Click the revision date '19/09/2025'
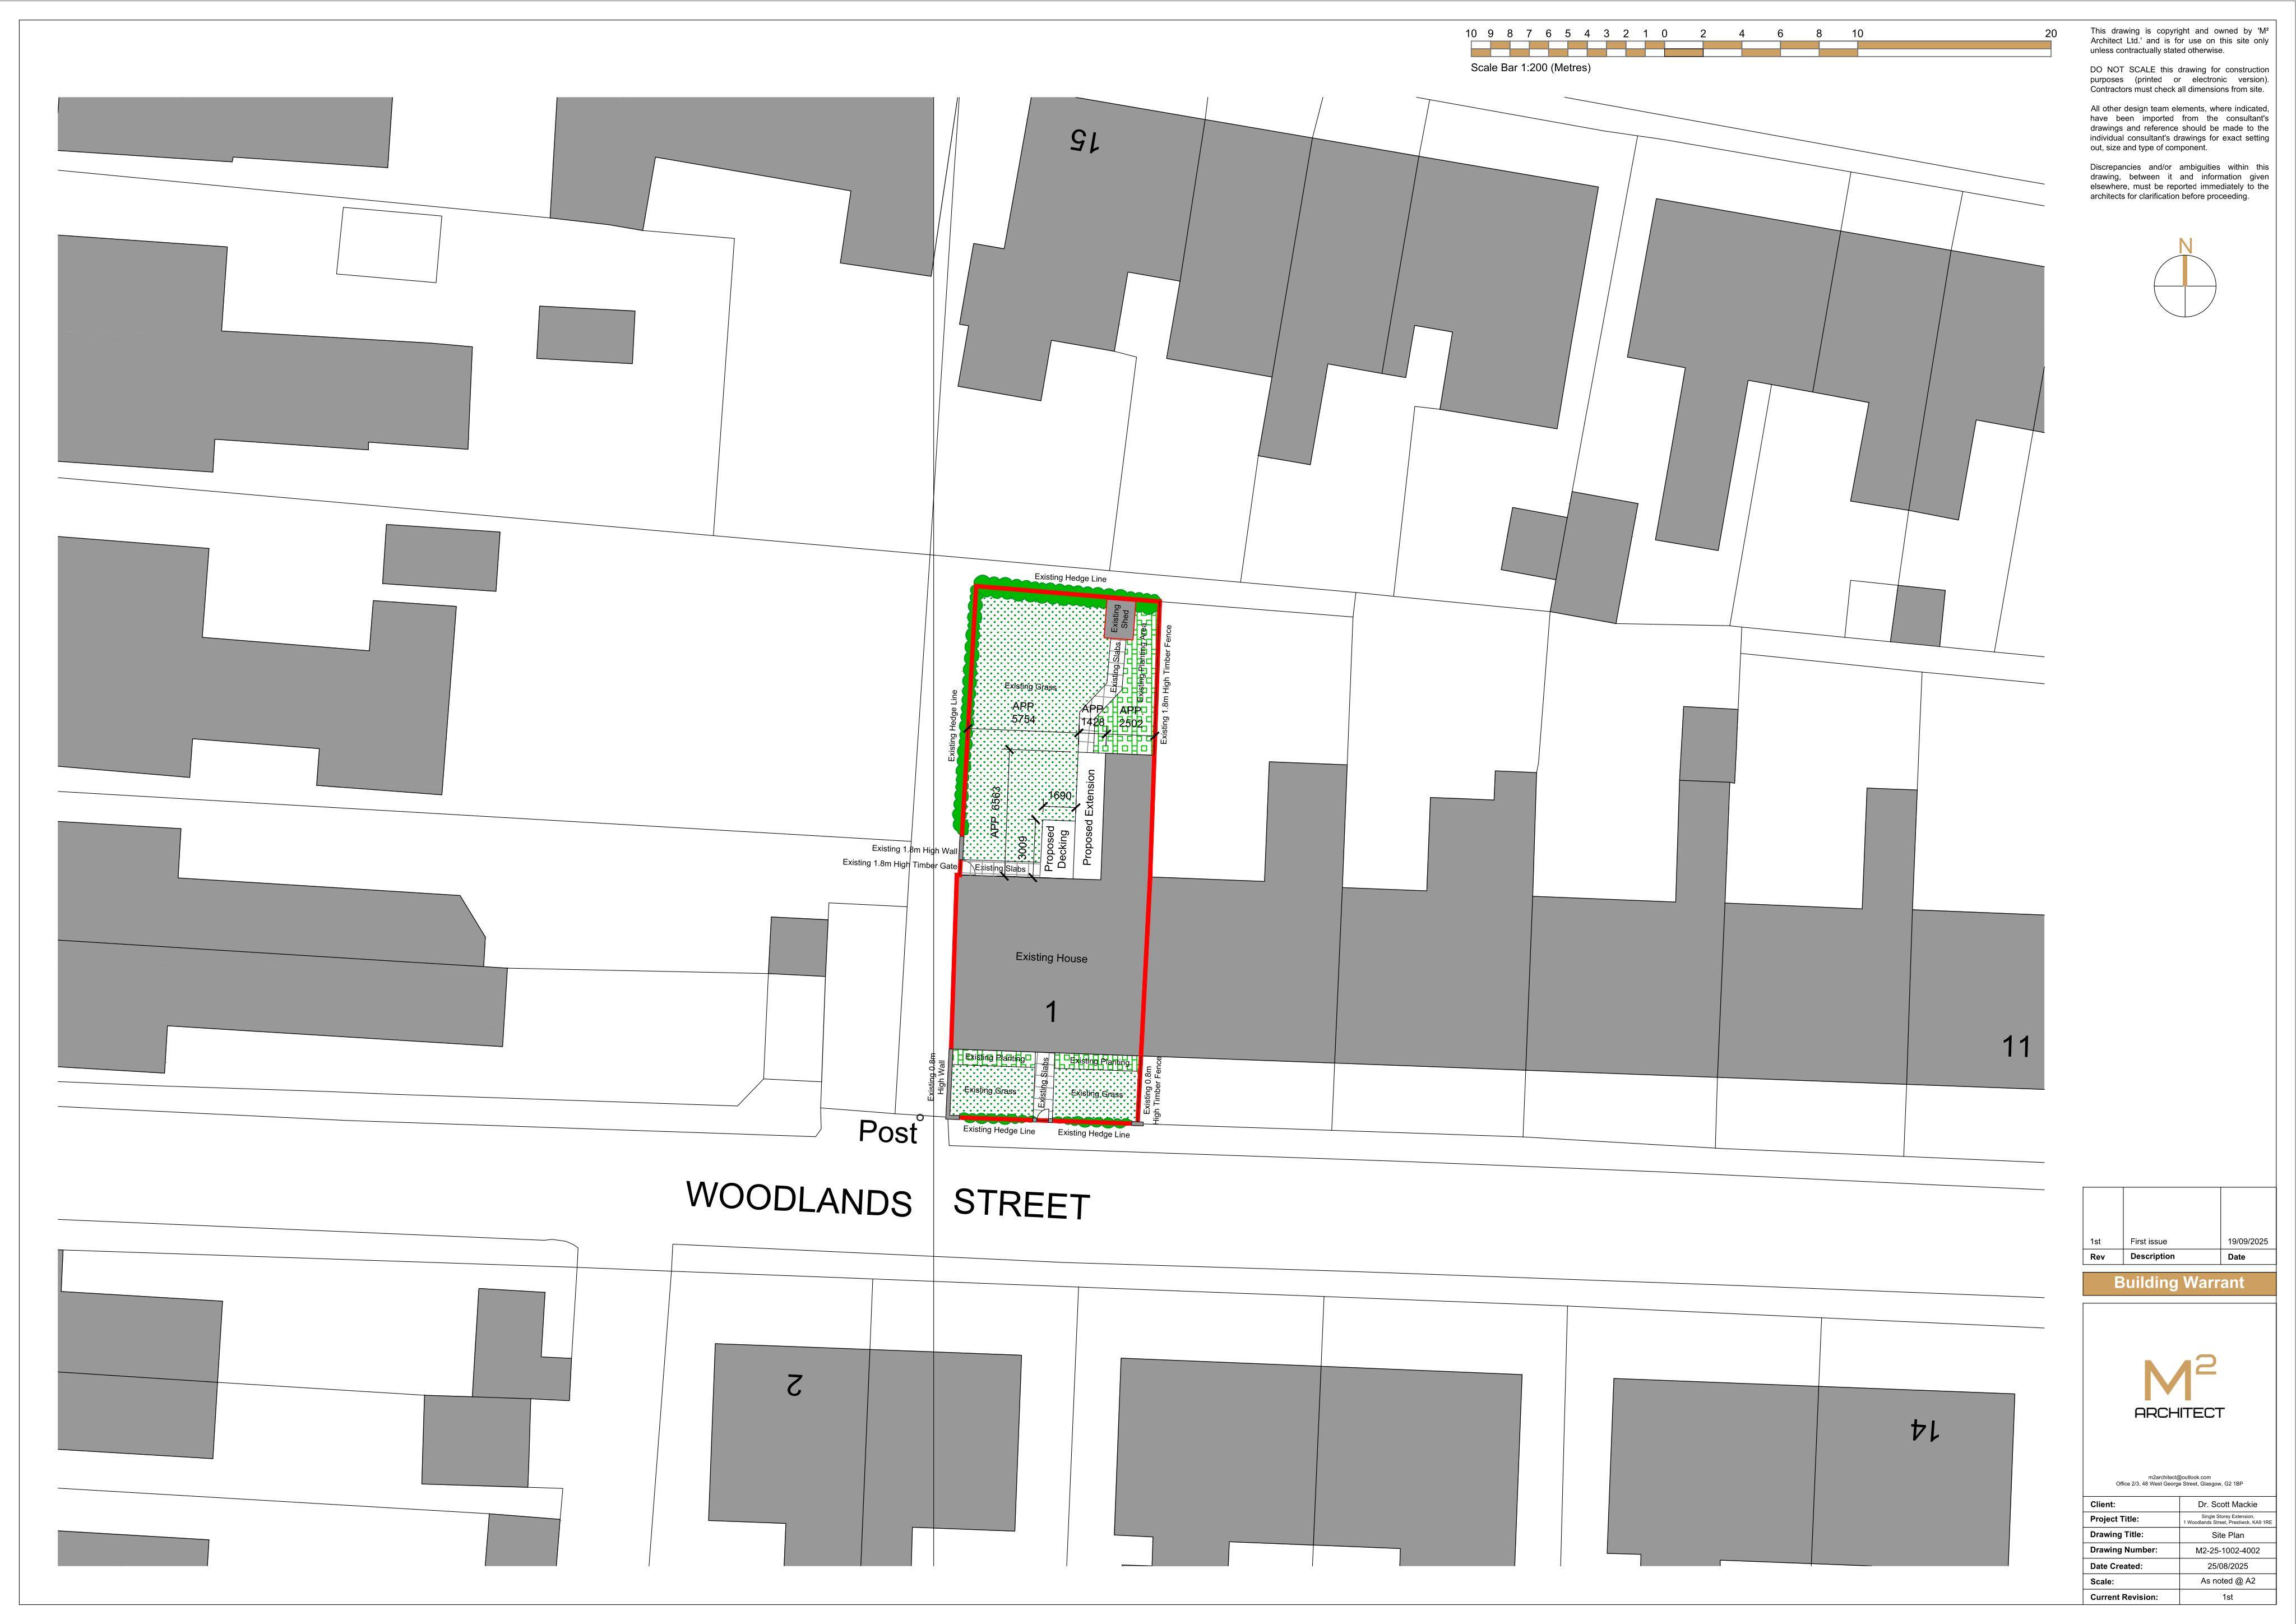 tap(2247, 1241)
